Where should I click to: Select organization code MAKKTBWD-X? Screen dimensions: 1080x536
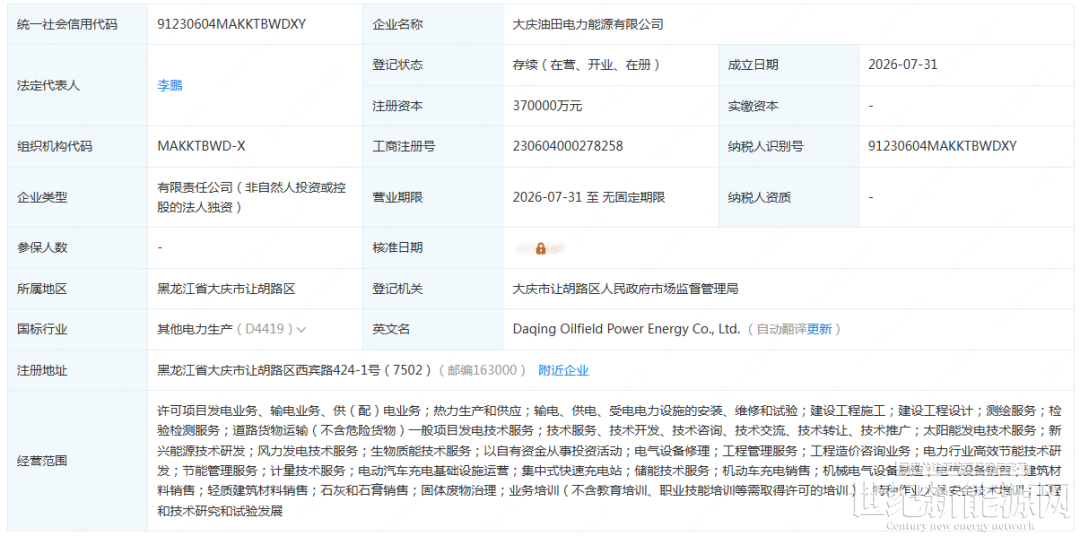tap(202, 146)
